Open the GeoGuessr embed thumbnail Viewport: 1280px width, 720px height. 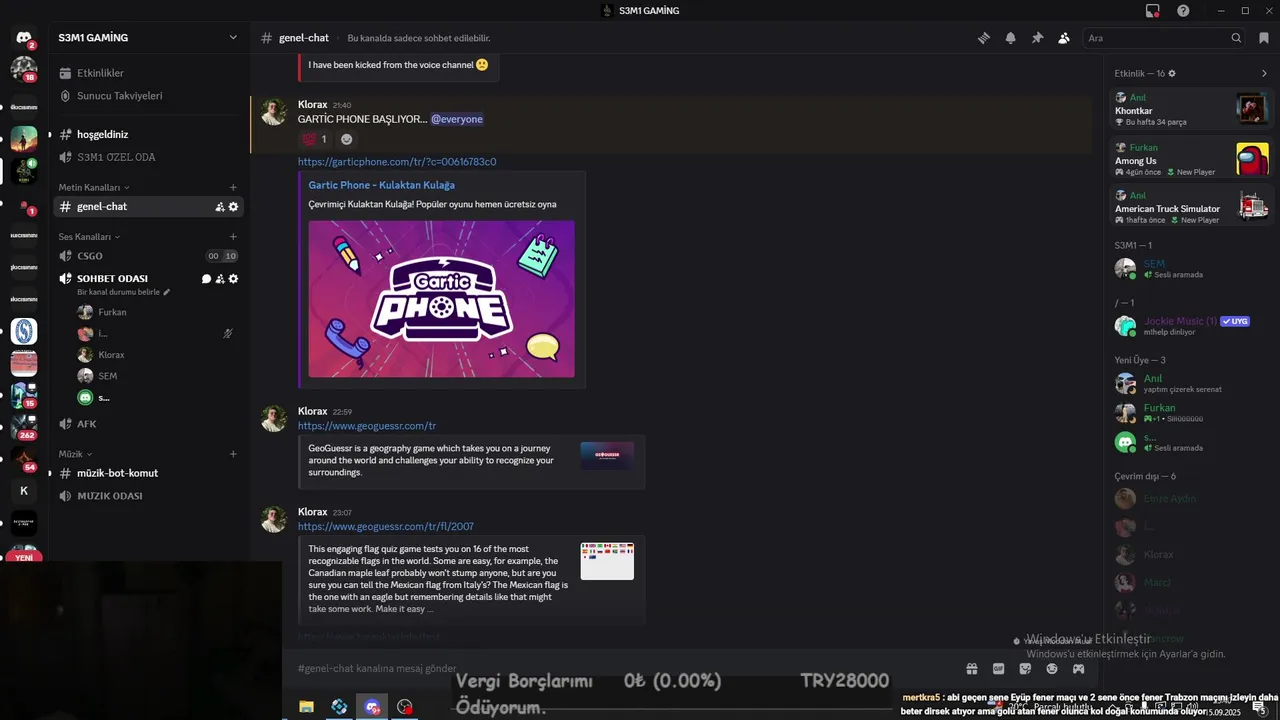(607, 456)
